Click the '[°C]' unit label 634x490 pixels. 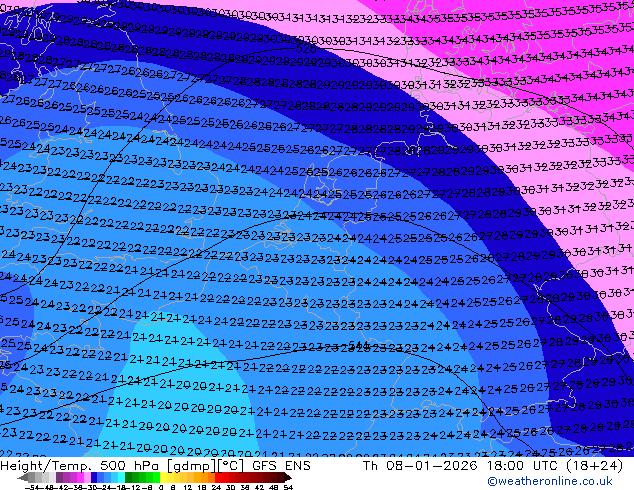[x=230, y=466]
